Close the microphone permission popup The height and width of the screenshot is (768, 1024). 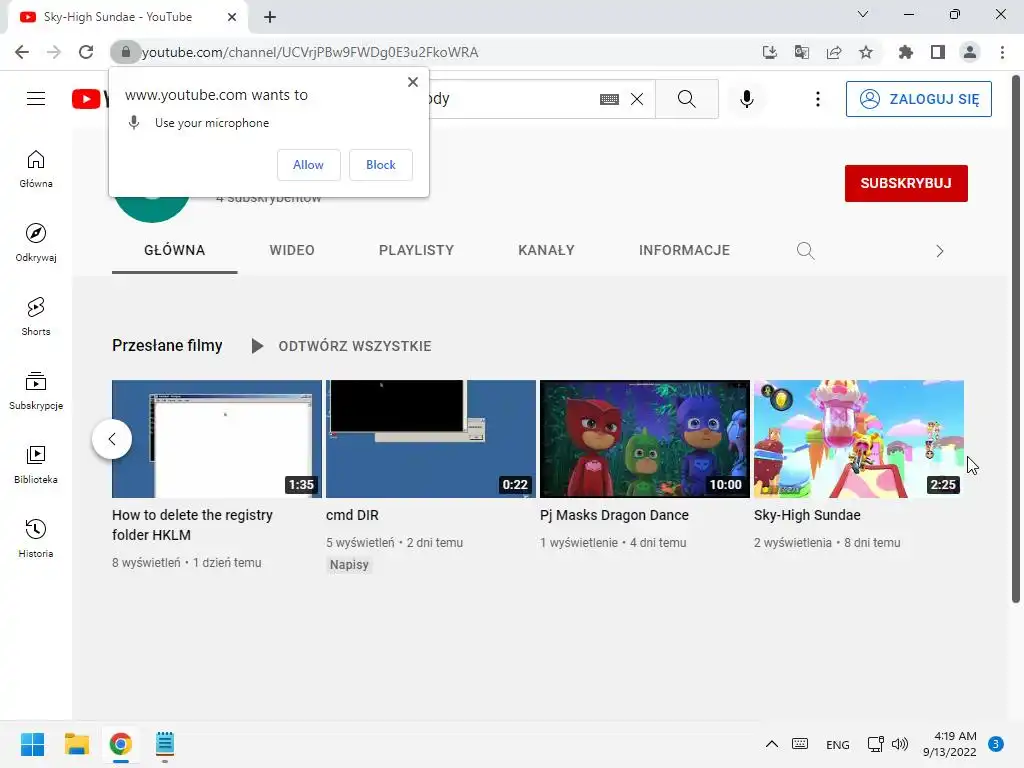(413, 82)
